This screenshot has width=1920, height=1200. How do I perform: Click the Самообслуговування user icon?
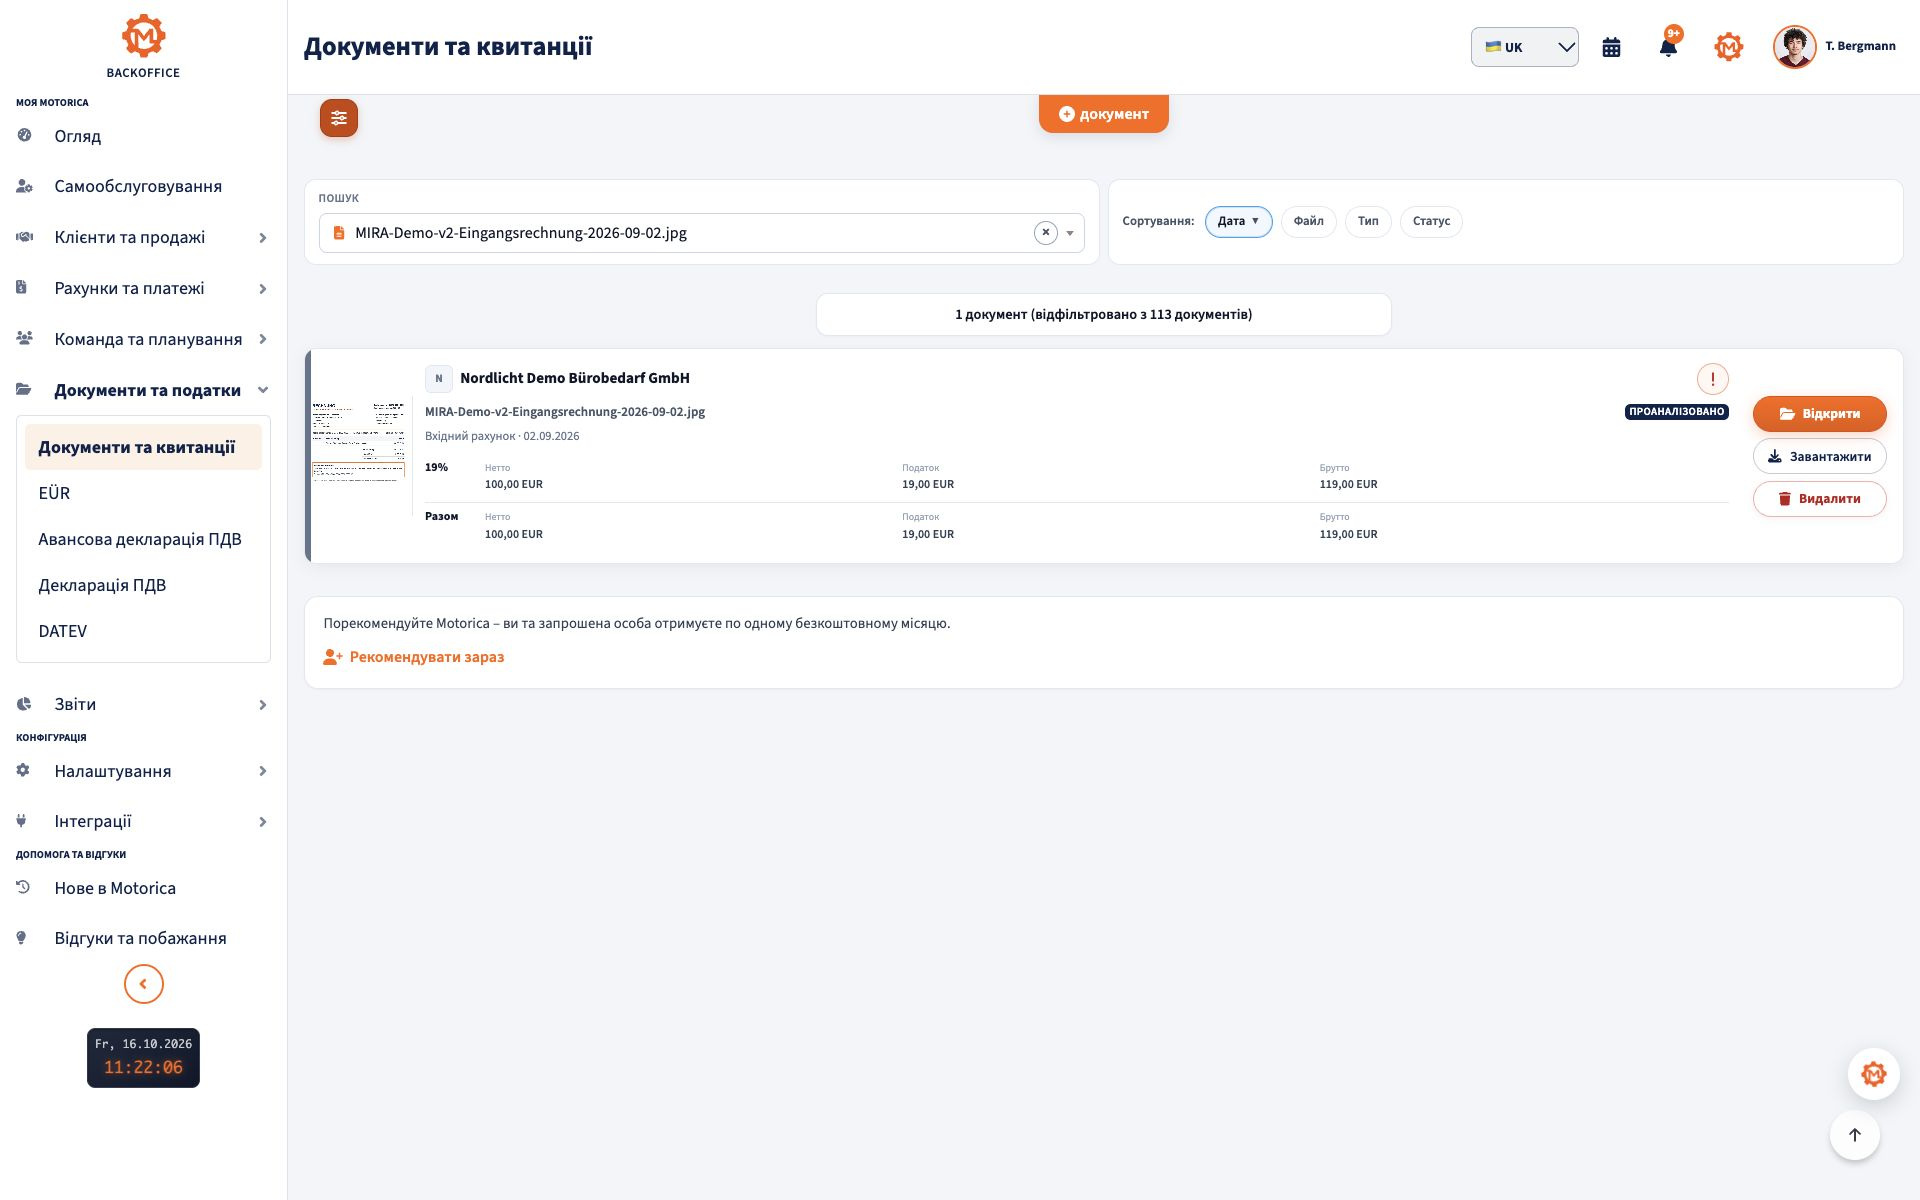click(x=25, y=186)
